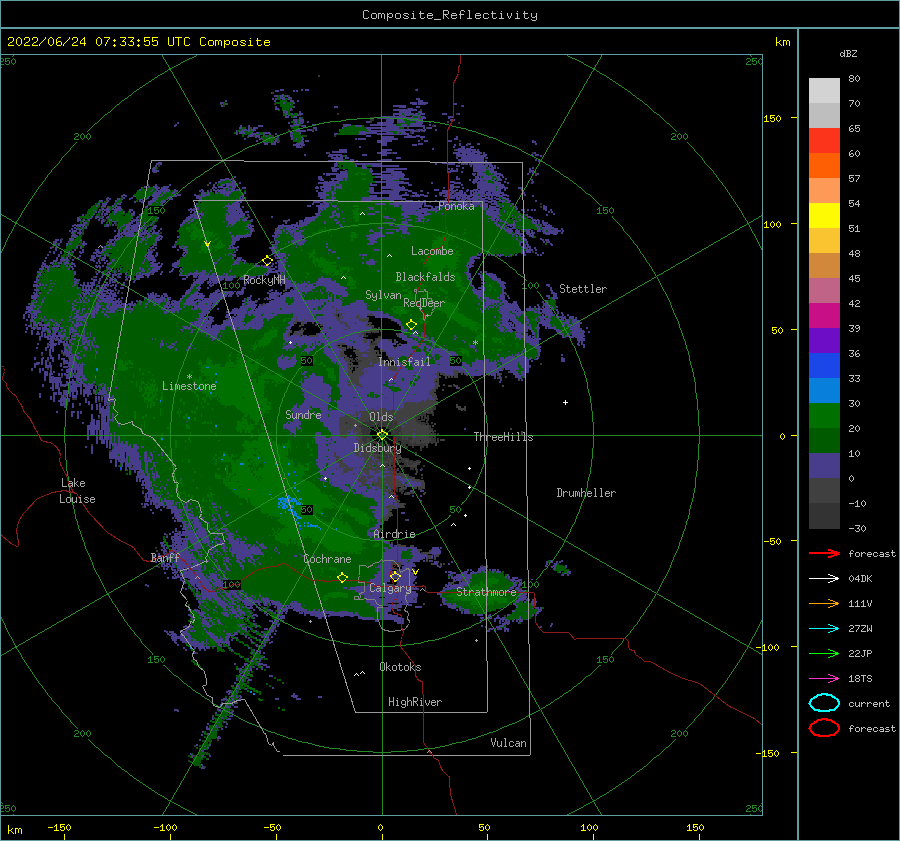Click the green 22JP arrow icon

[x=824, y=653]
